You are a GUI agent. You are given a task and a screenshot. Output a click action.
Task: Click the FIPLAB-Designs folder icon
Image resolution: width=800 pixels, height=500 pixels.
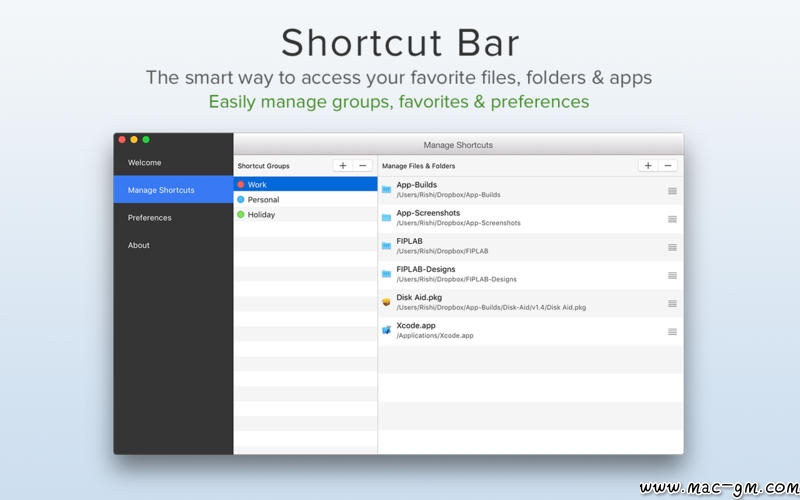pyautogui.click(x=386, y=273)
